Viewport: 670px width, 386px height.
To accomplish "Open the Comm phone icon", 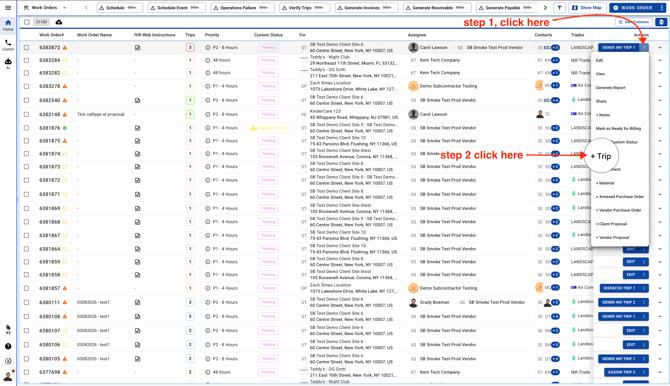I will click(x=8, y=45).
